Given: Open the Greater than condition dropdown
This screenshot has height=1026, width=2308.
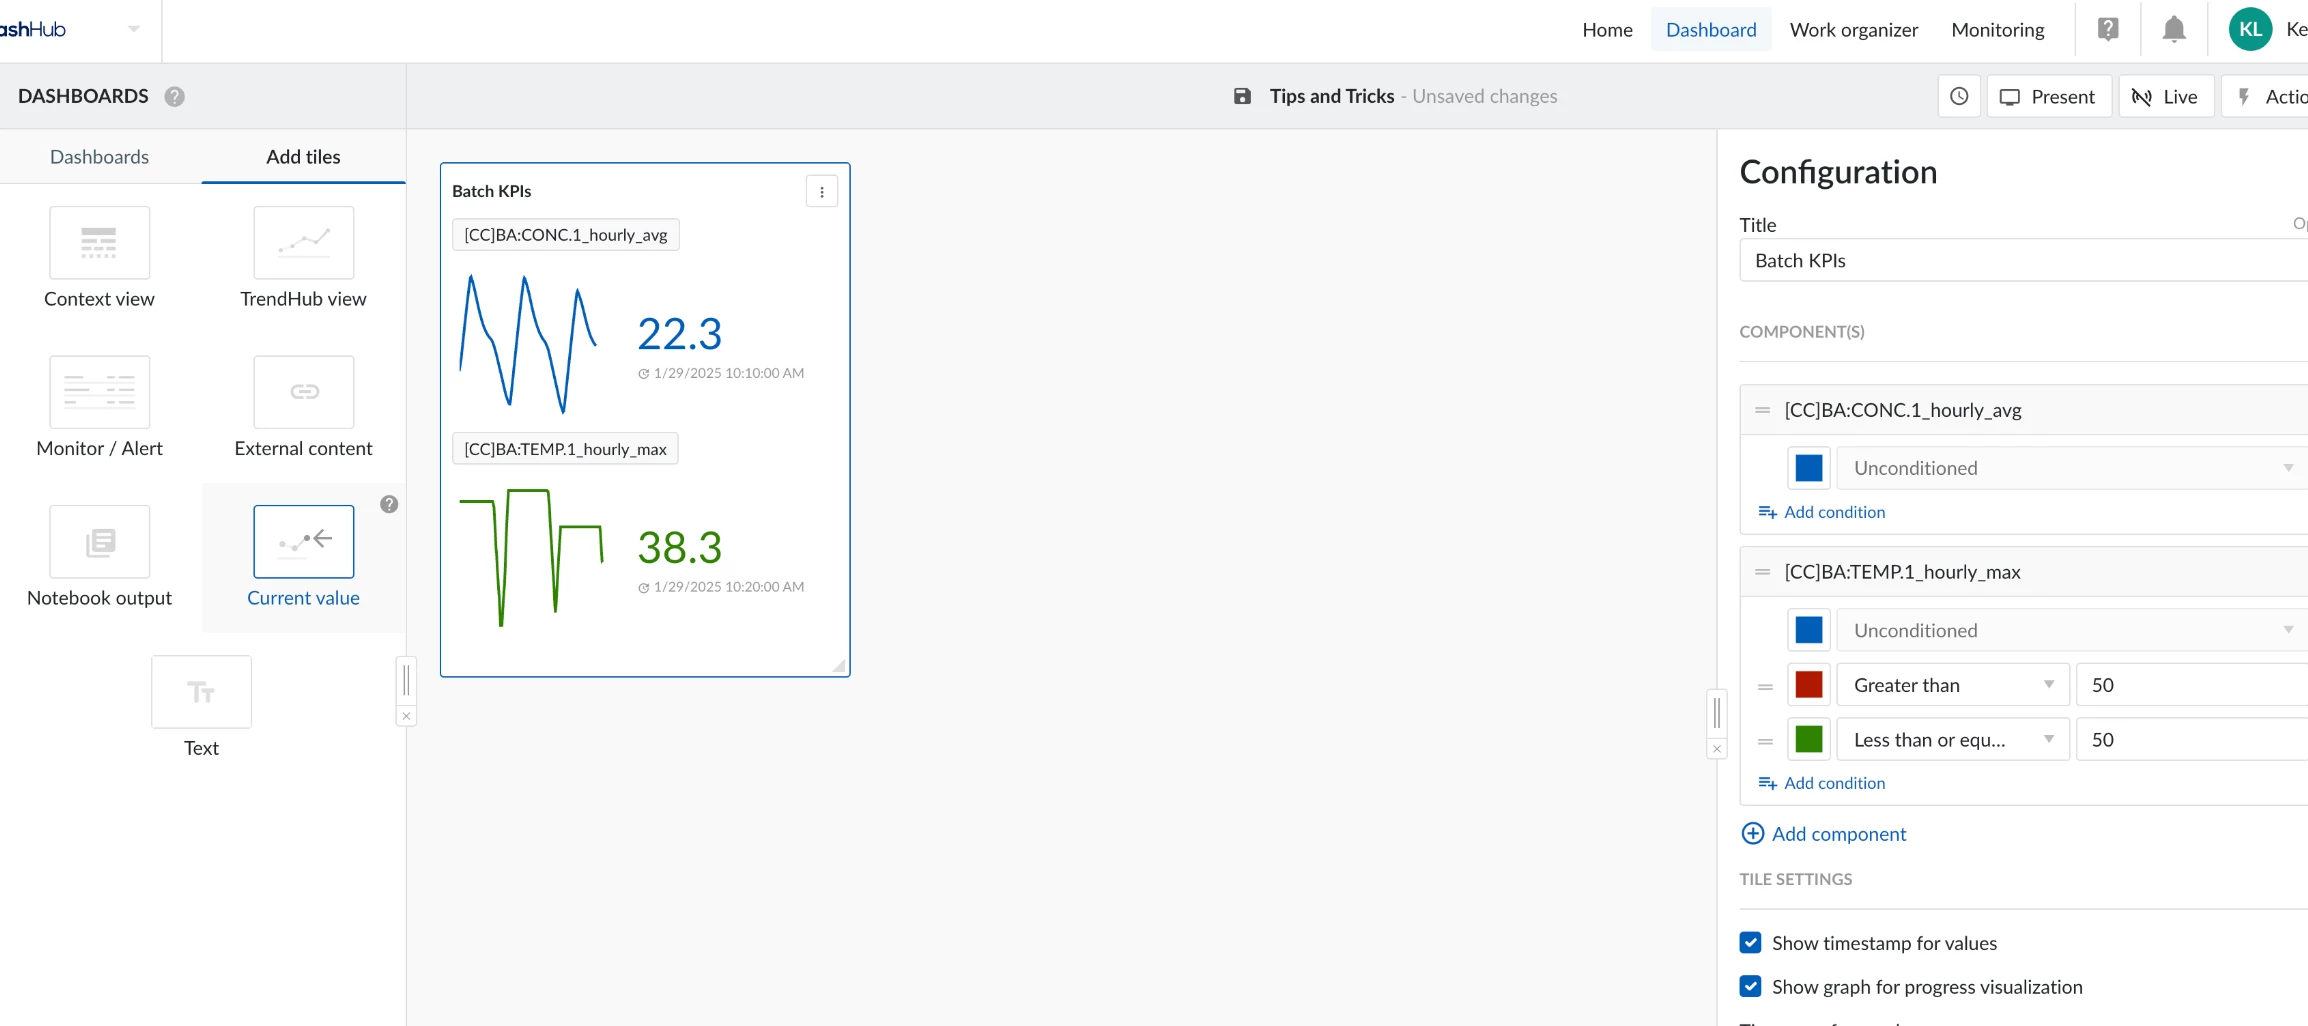Looking at the screenshot, I should [x=1952, y=684].
